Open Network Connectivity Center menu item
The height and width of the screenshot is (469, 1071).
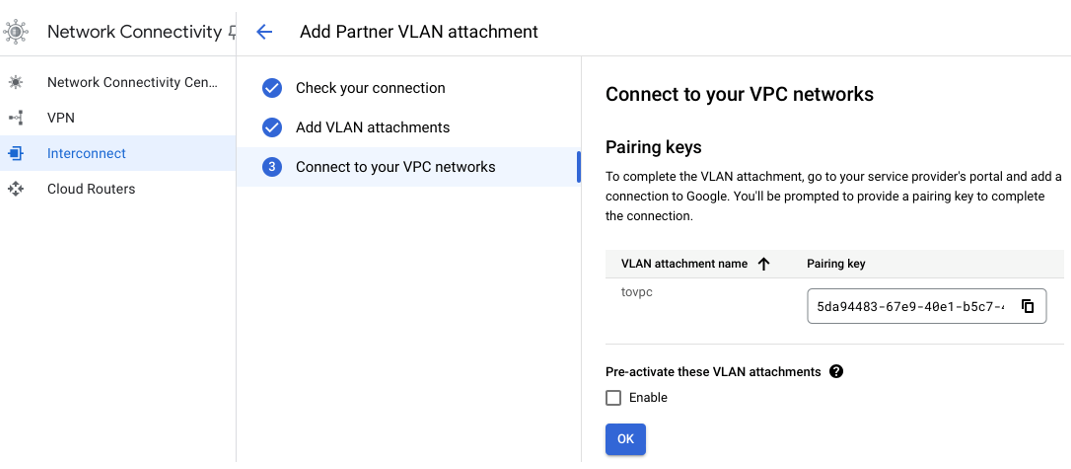coord(132,82)
